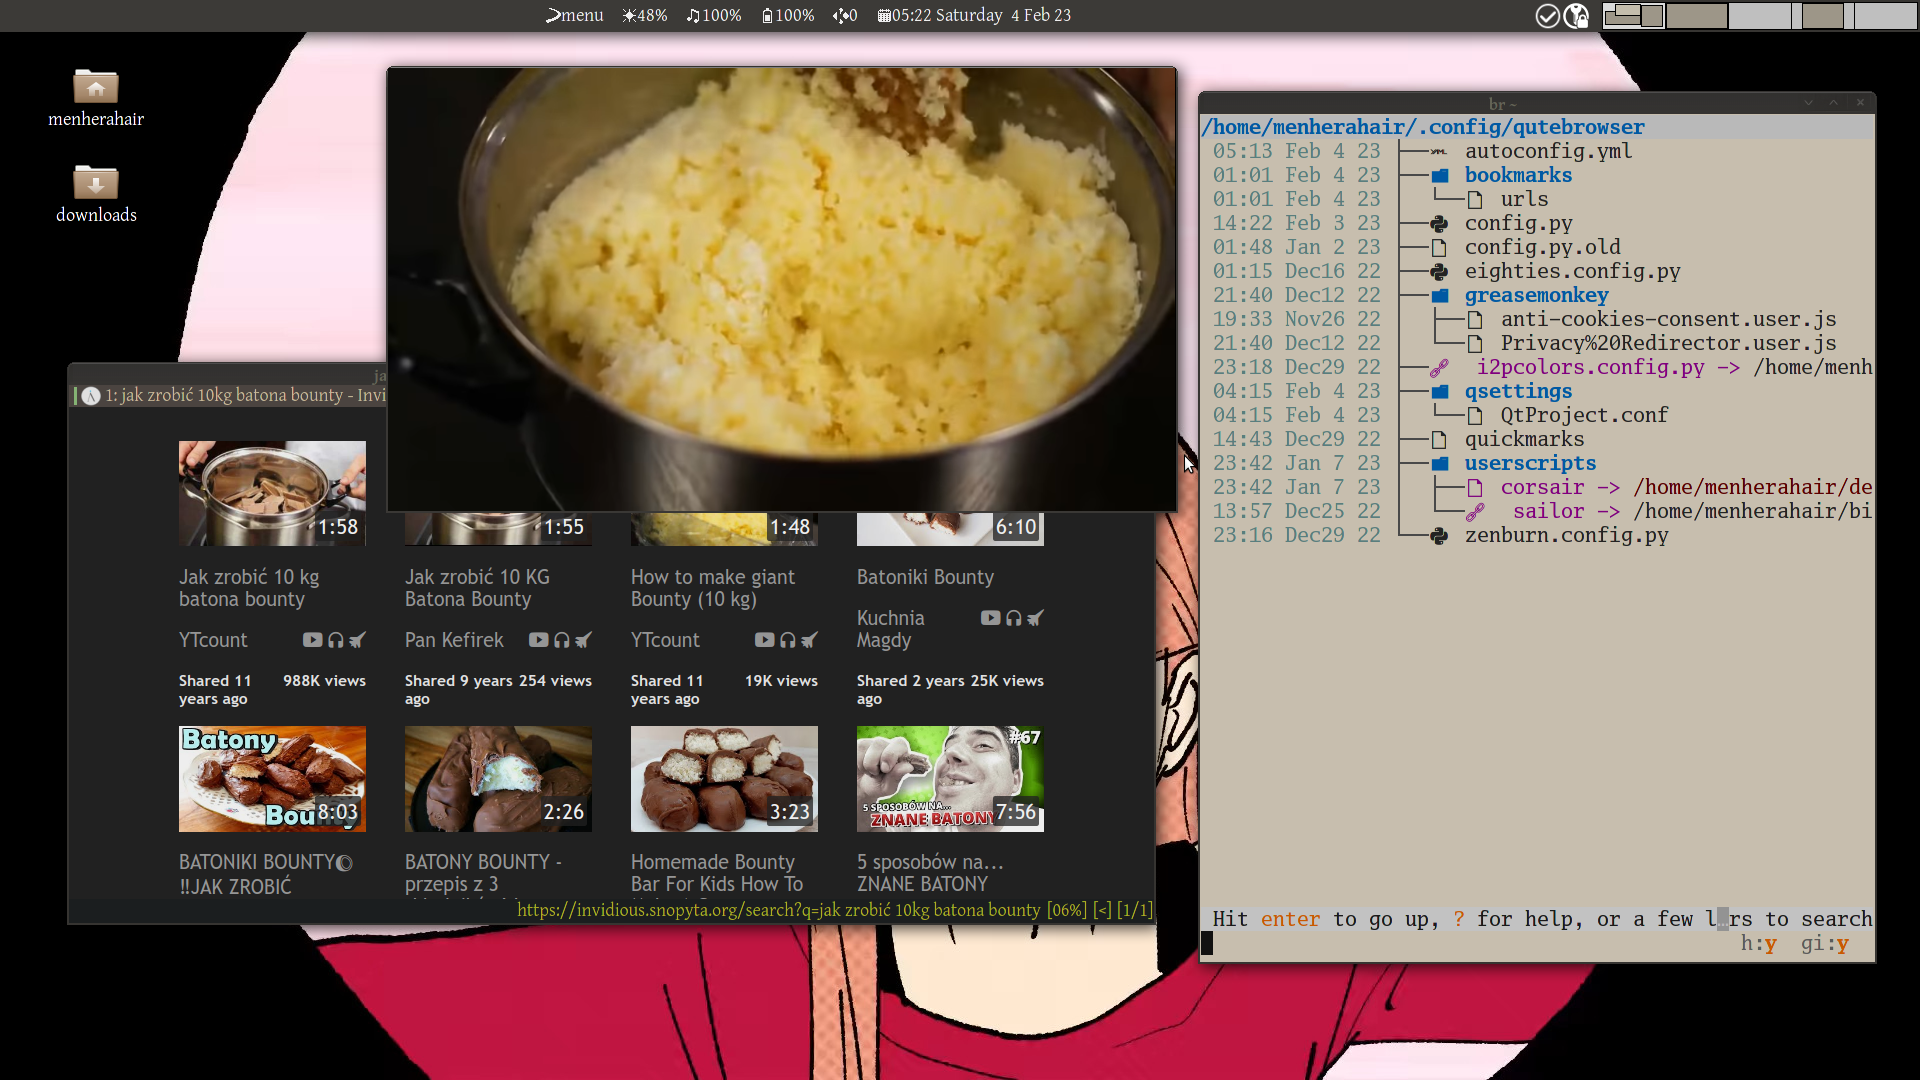Click the key-lock tray icon in top bar
1920x1080 pixels.
pos(1576,16)
